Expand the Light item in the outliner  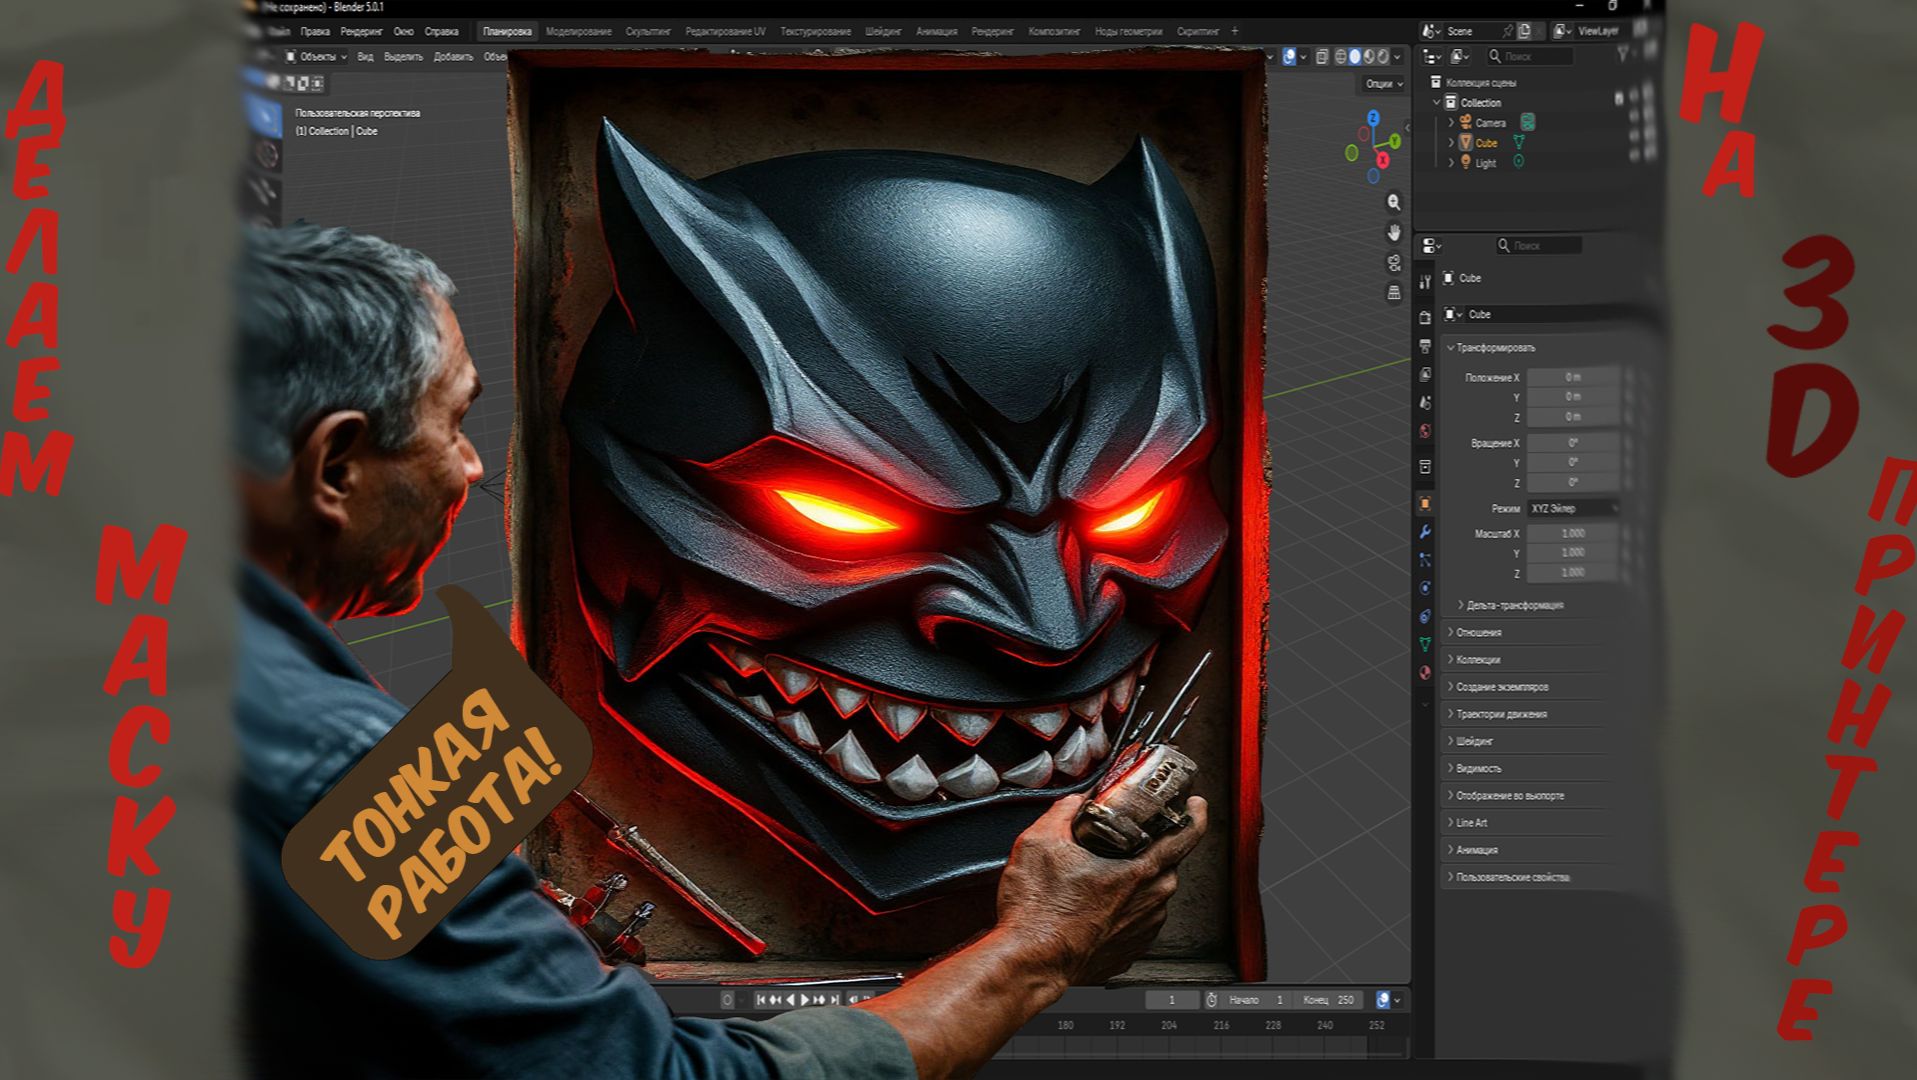1452,162
